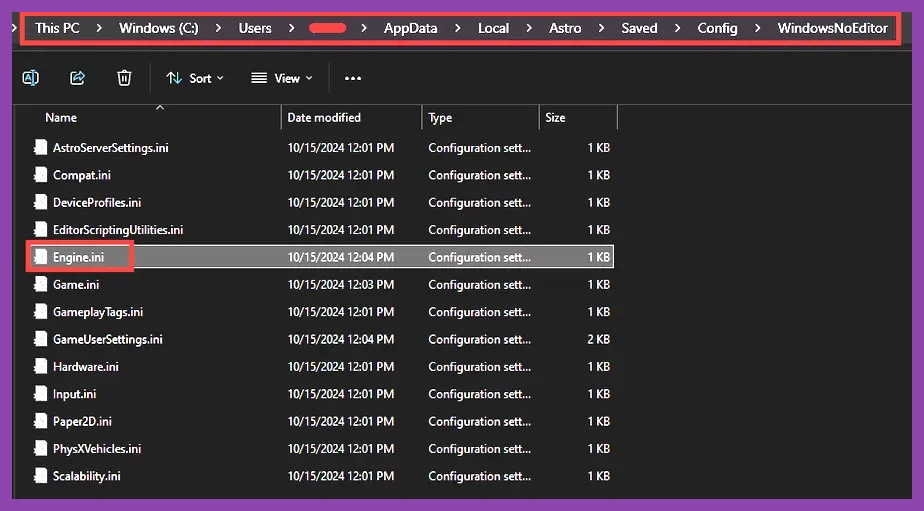Click the file icon of PhysXVehicles.ini
The width and height of the screenshot is (924, 511).
coord(41,449)
